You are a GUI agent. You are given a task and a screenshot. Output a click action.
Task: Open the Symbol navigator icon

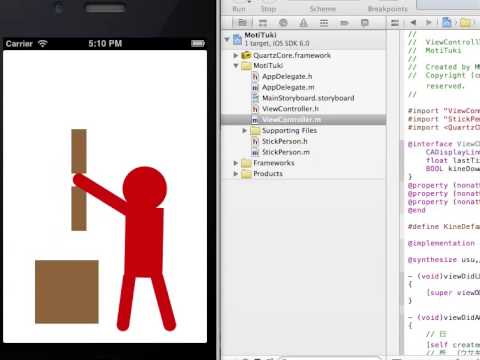click(263, 23)
